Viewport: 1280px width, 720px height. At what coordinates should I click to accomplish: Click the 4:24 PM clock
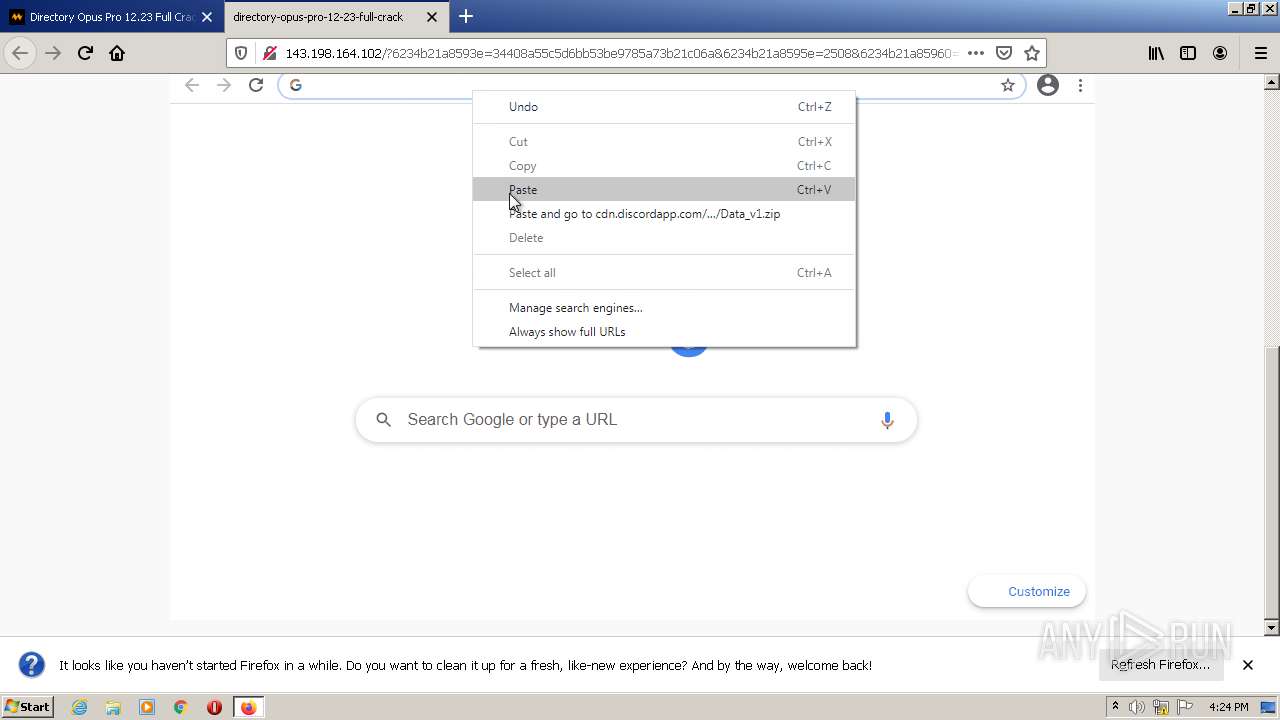(1228, 707)
